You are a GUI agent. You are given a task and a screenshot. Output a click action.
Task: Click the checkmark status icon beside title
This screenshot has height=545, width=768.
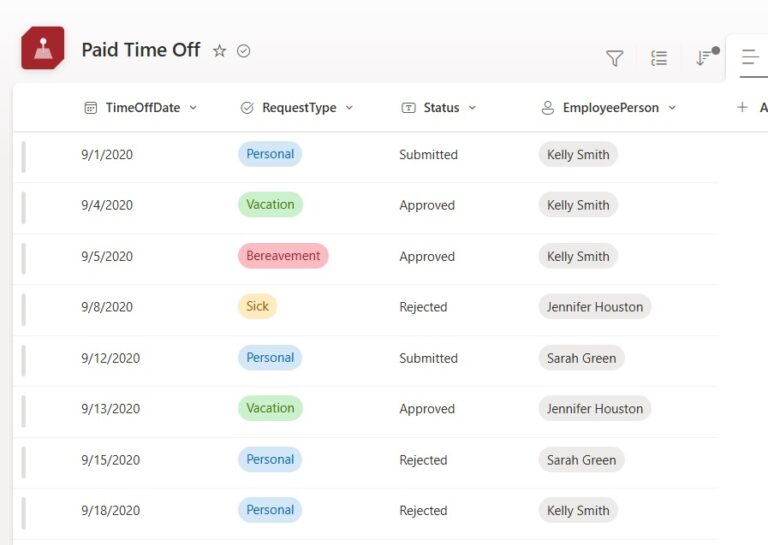tap(243, 51)
